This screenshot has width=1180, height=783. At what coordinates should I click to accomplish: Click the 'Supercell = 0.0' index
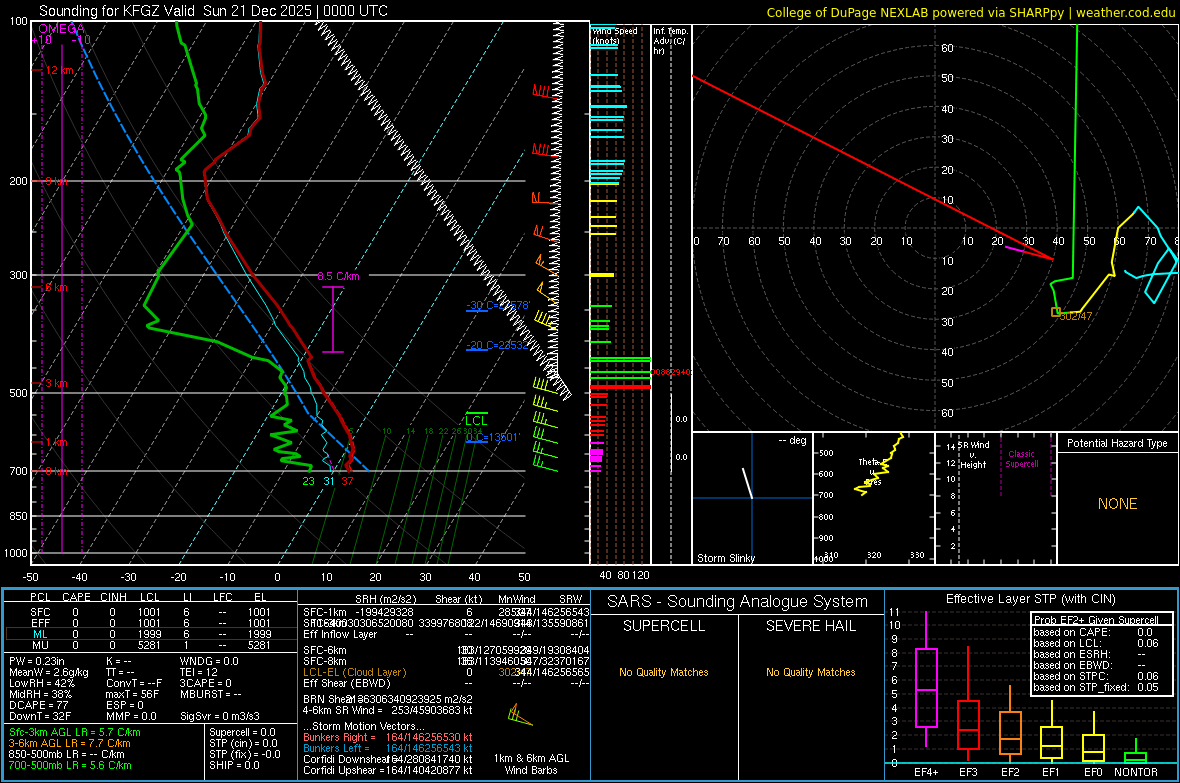tap(242, 732)
